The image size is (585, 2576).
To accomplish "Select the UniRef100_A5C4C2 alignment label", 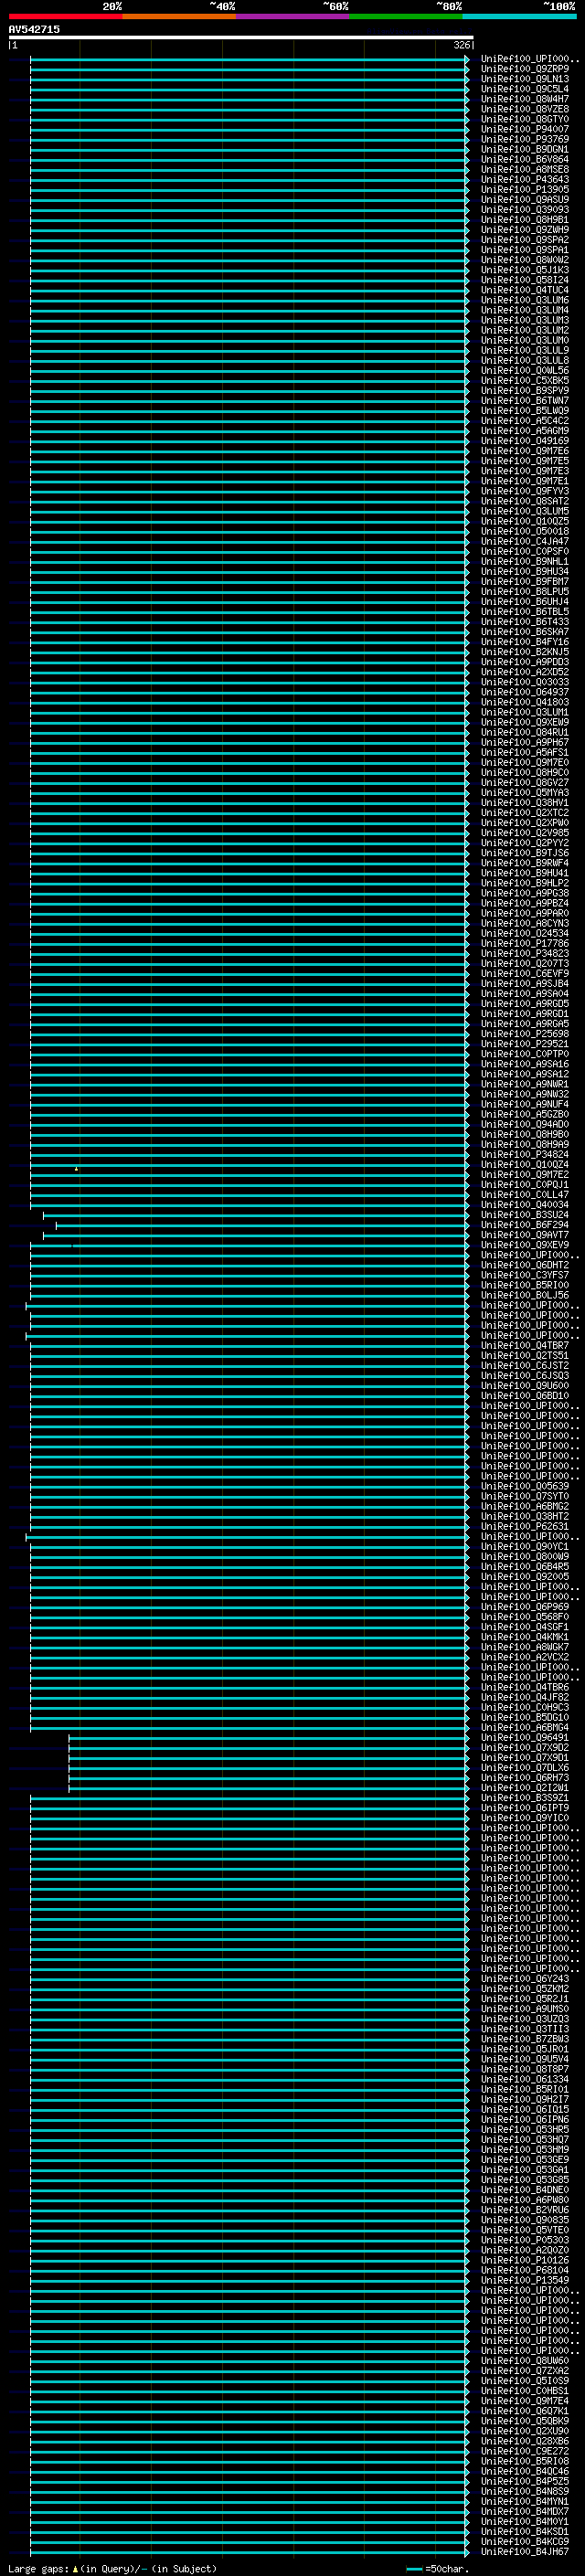I will (x=525, y=421).
